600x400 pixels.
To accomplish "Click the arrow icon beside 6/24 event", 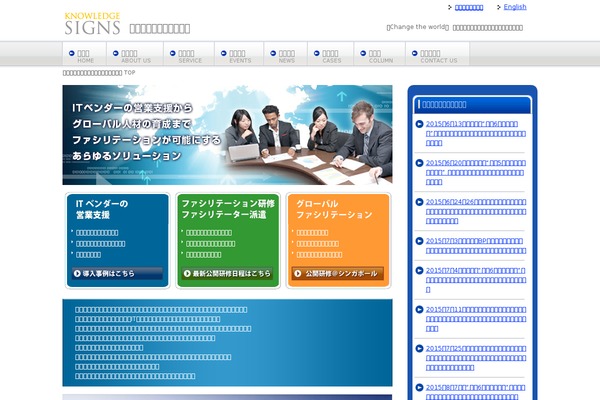I will pos(419,202).
